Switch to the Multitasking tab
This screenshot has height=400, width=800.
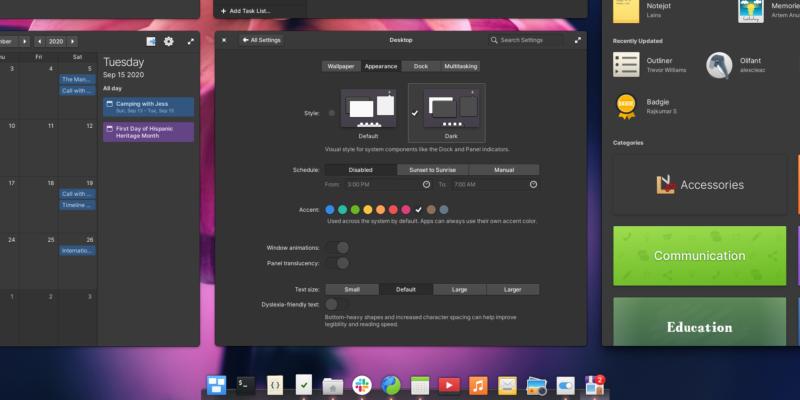460,66
